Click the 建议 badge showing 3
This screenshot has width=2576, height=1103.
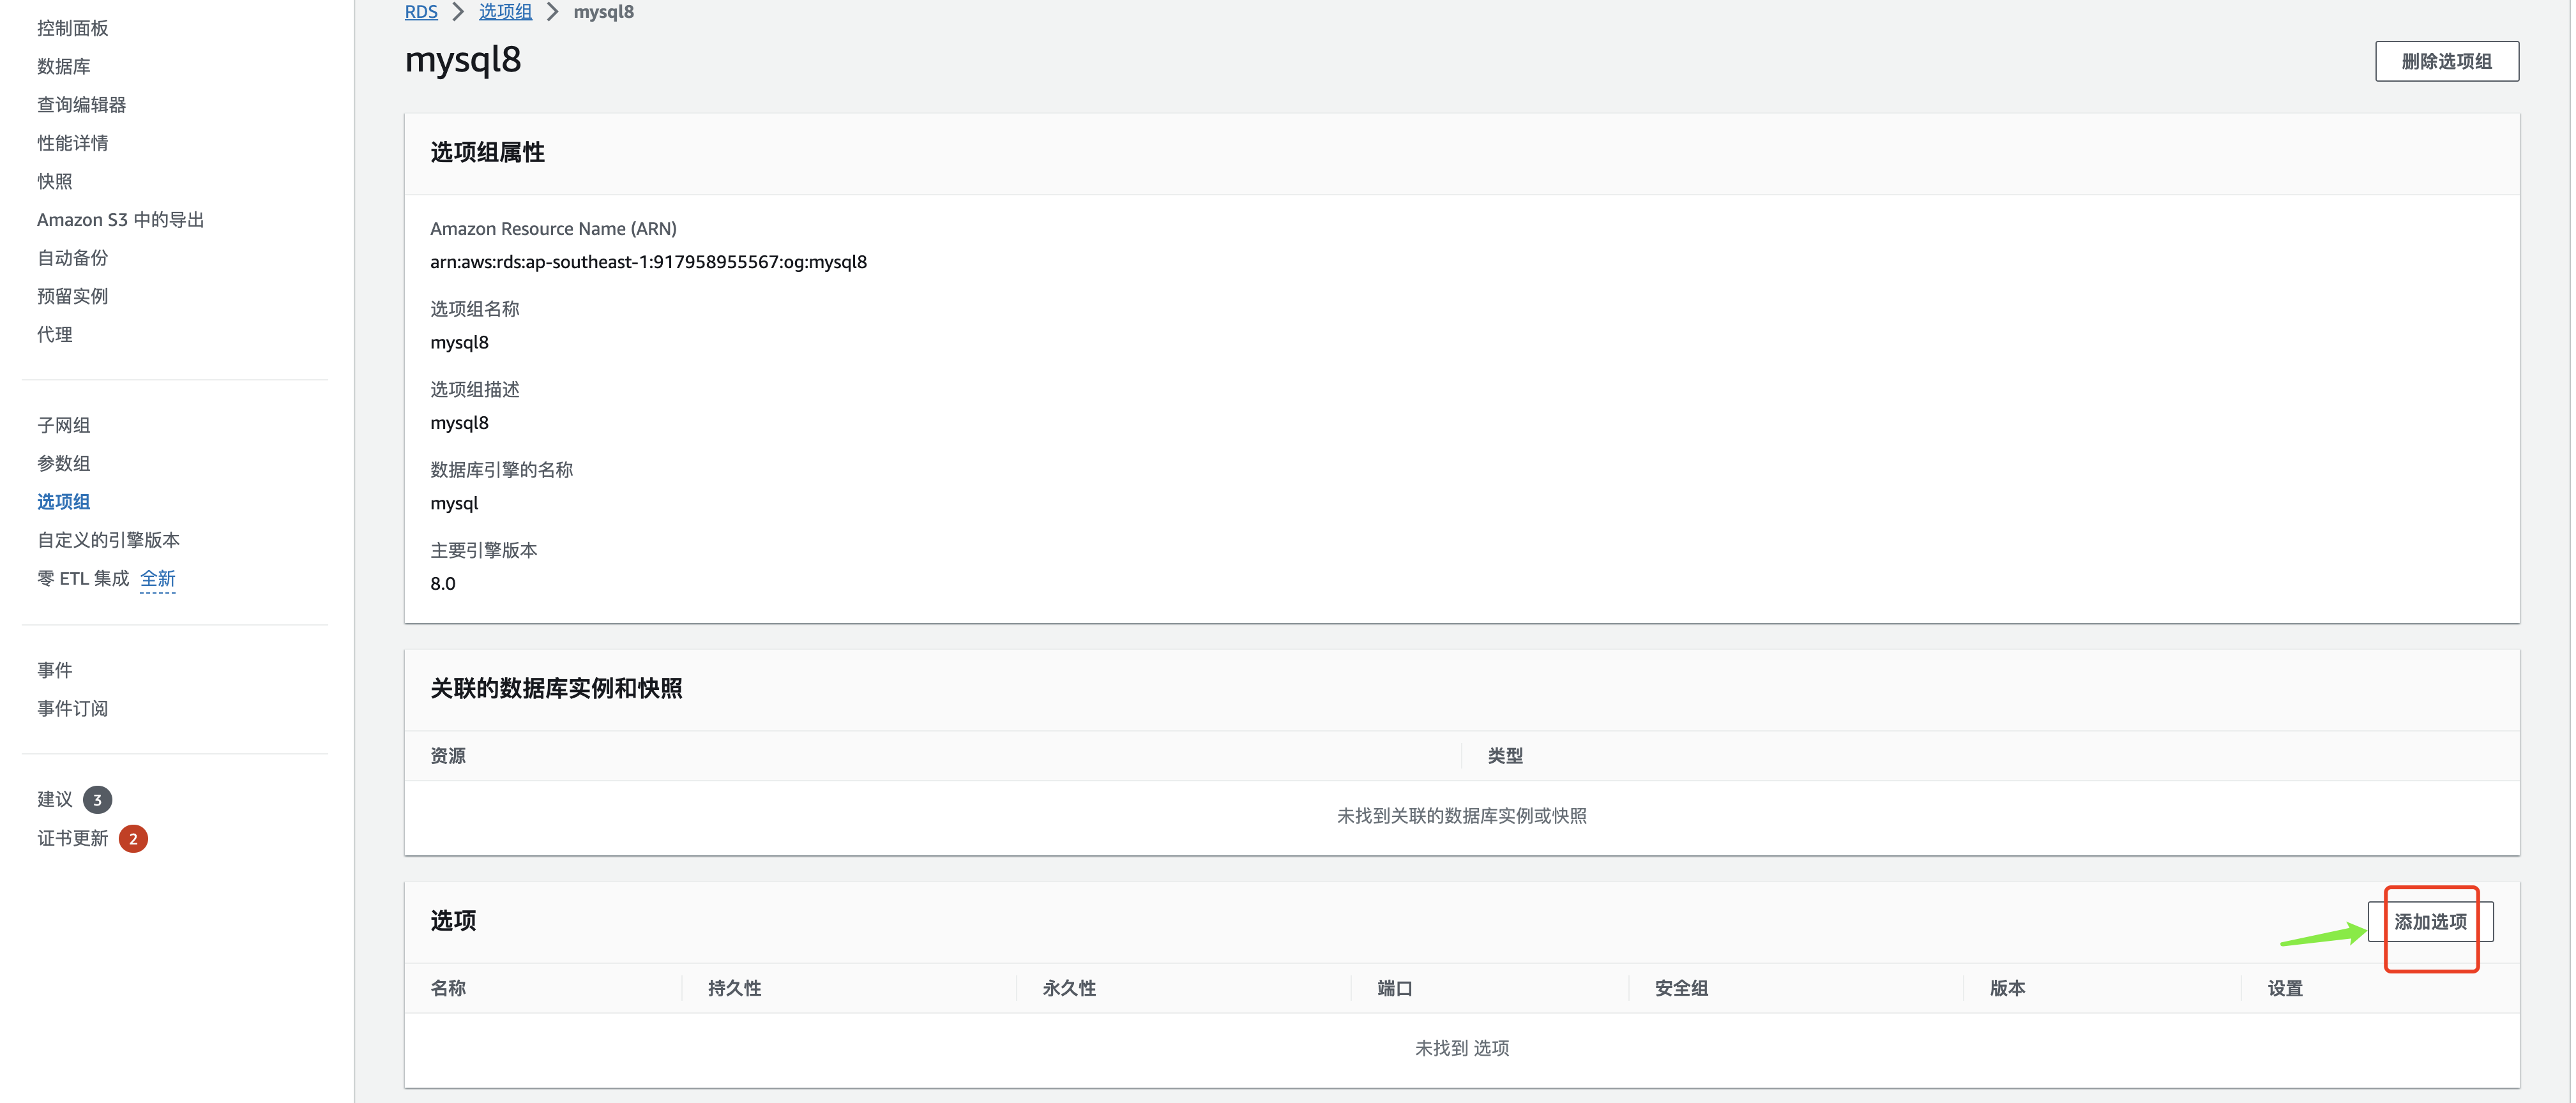click(x=97, y=799)
